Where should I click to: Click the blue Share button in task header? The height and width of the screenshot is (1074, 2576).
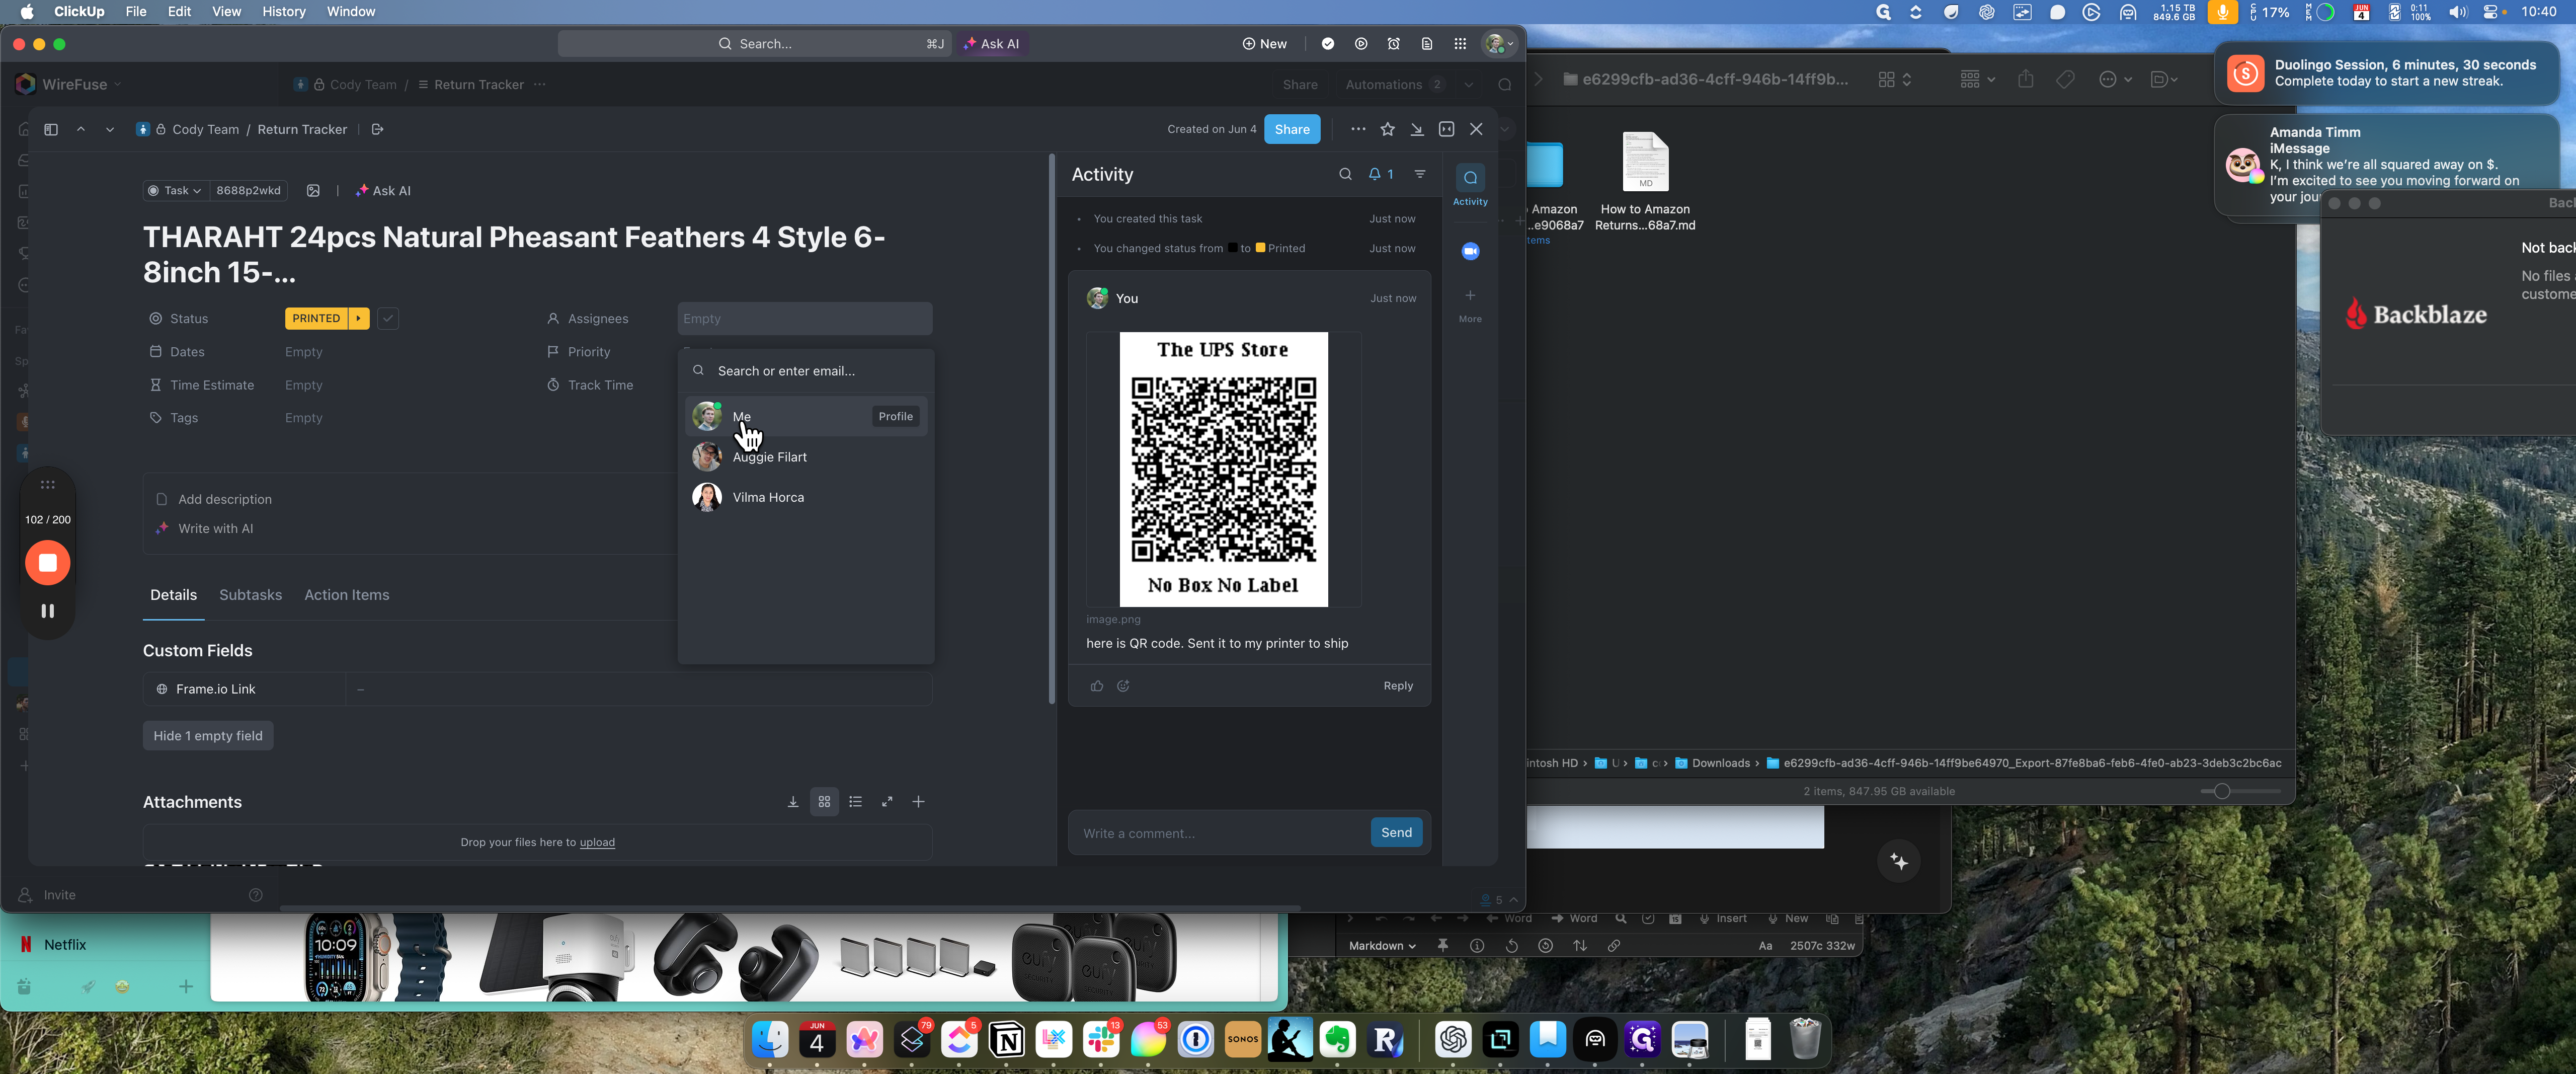(1292, 129)
